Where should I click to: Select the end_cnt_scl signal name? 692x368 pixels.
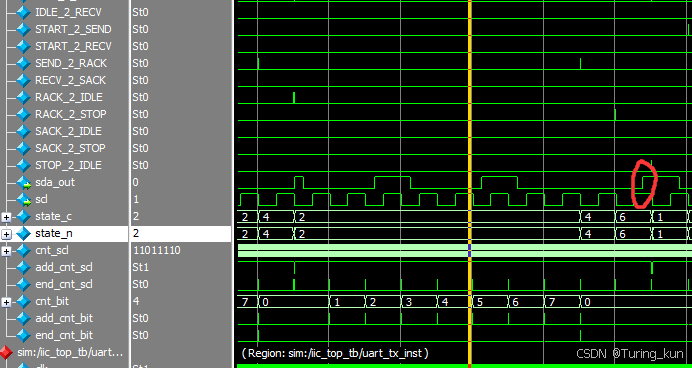click(64, 284)
